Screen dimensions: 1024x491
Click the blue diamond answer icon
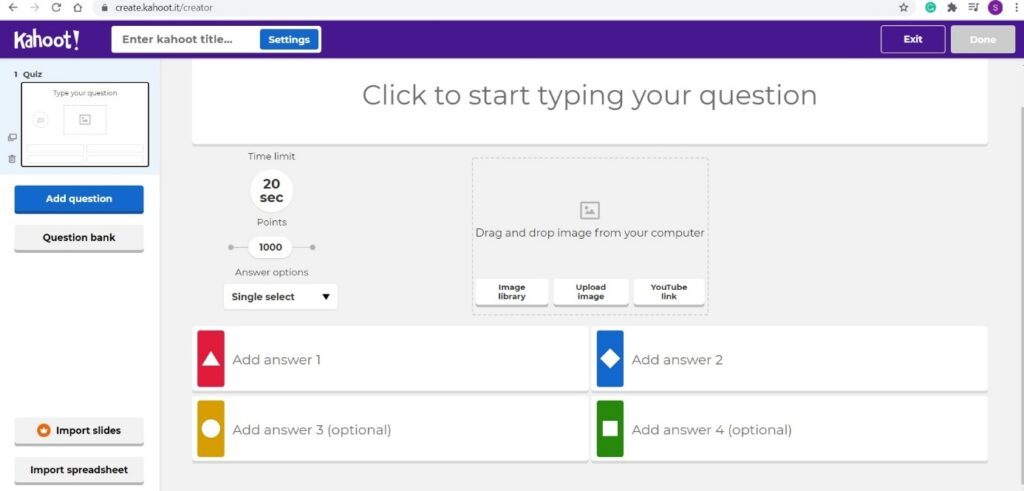610,359
